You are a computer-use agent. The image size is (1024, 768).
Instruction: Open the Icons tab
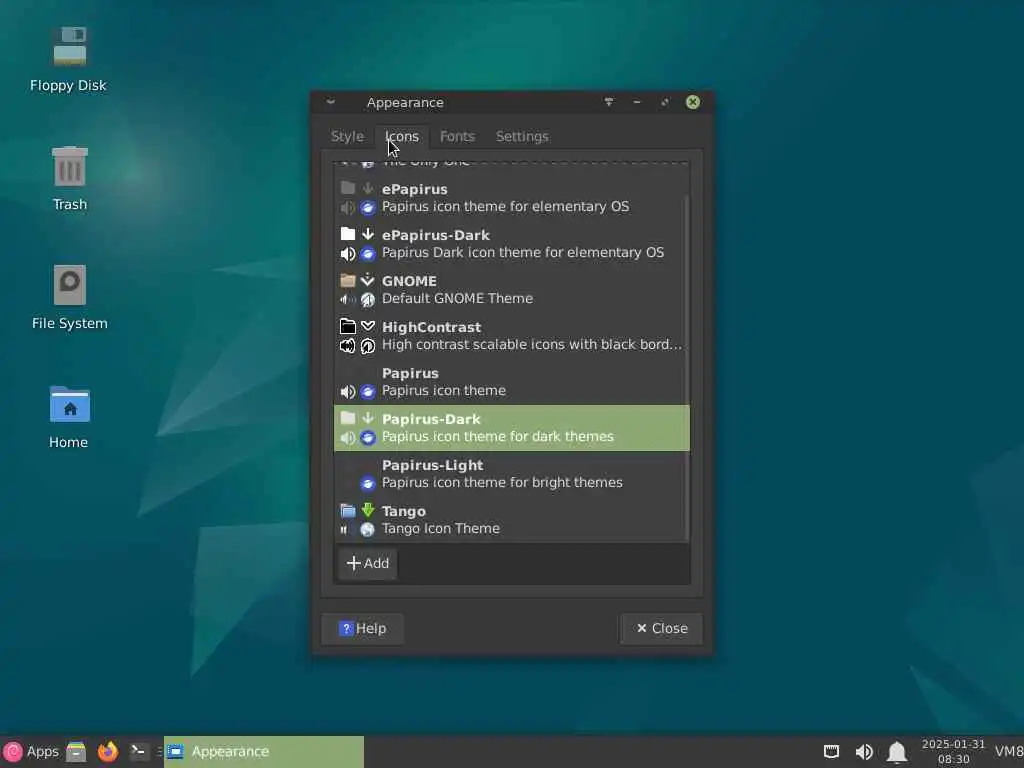click(x=402, y=136)
